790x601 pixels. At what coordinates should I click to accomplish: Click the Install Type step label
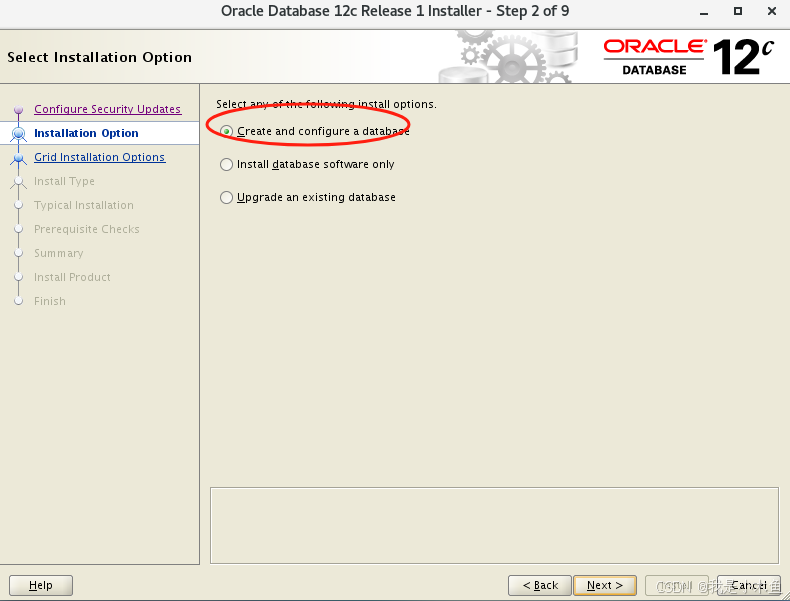[64, 181]
